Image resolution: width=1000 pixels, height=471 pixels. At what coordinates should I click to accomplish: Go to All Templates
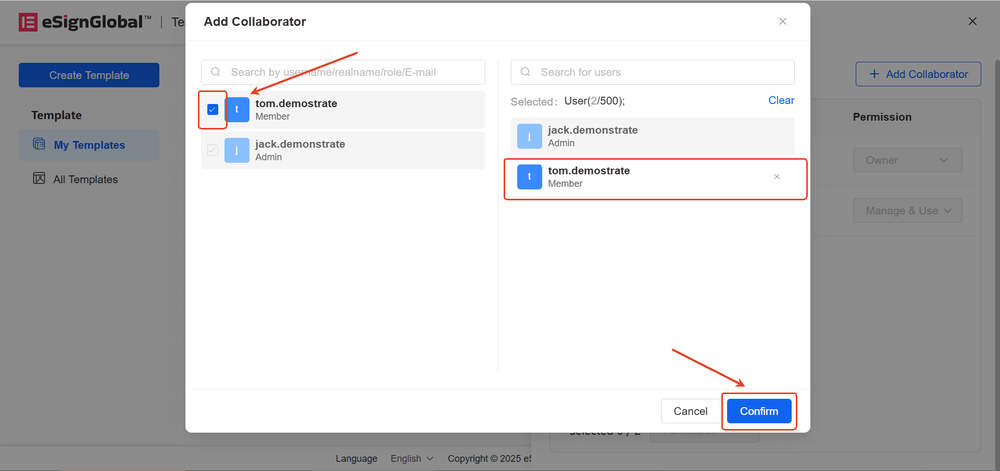pos(85,179)
